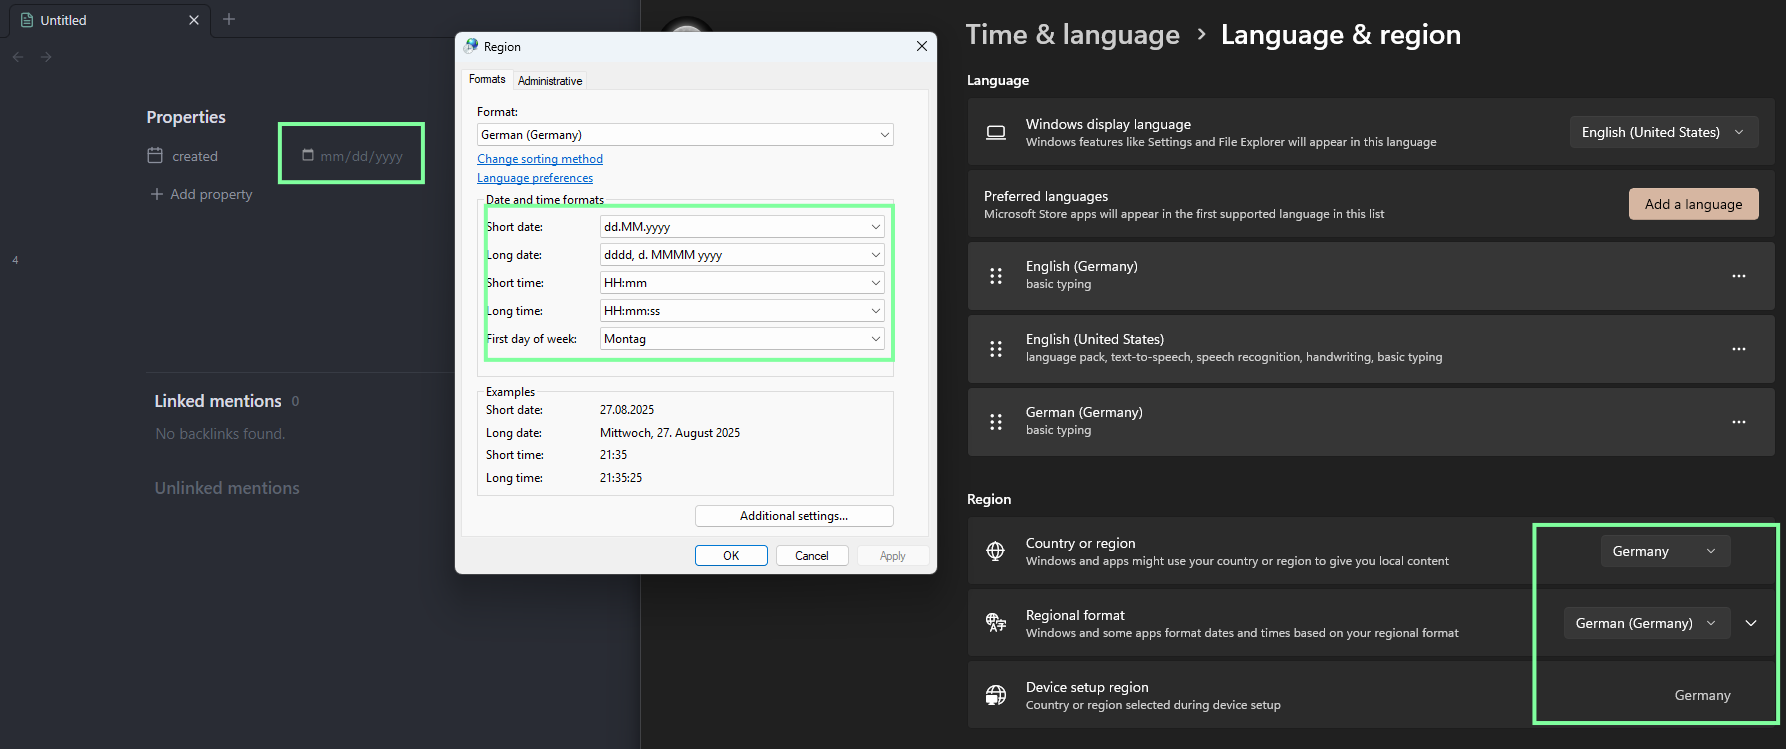Click the mm/dd/yyyy date input field

coord(360,156)
